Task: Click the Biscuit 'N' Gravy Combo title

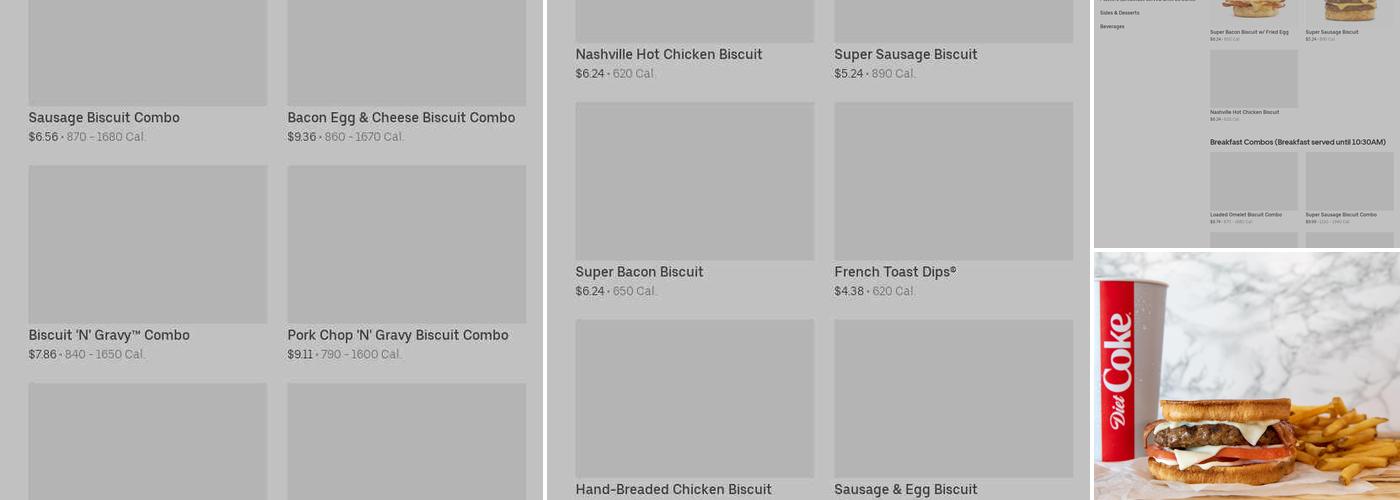Action: tap(109, 336)
